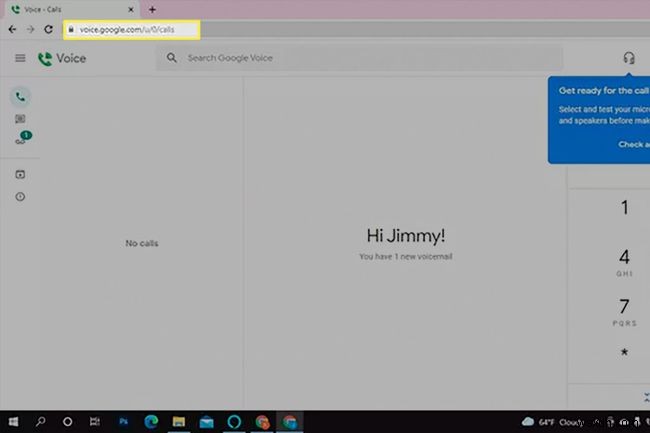Open the second Chrome profile icon in taskbar
This screenshot has height=433, width=650.
pos(262,422)
